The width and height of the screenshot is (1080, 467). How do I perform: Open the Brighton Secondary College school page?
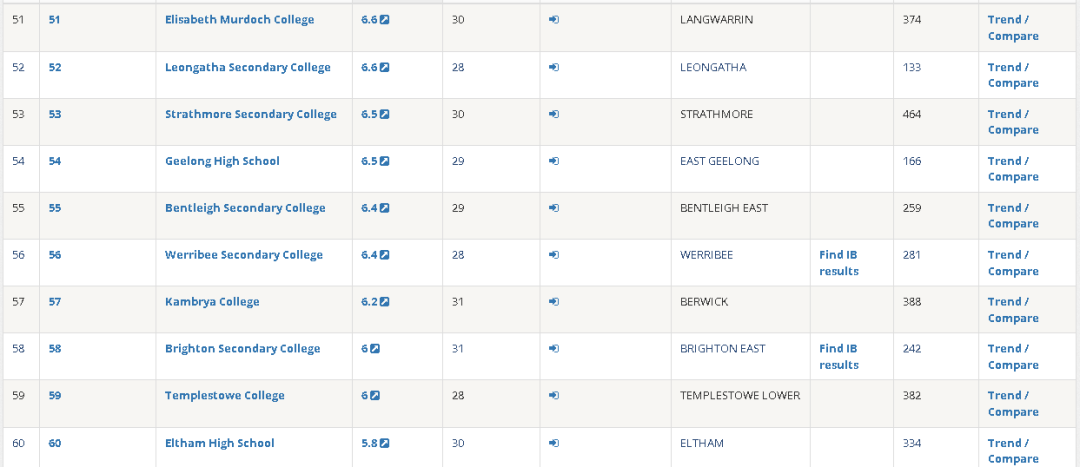click(x=242, y=349)
